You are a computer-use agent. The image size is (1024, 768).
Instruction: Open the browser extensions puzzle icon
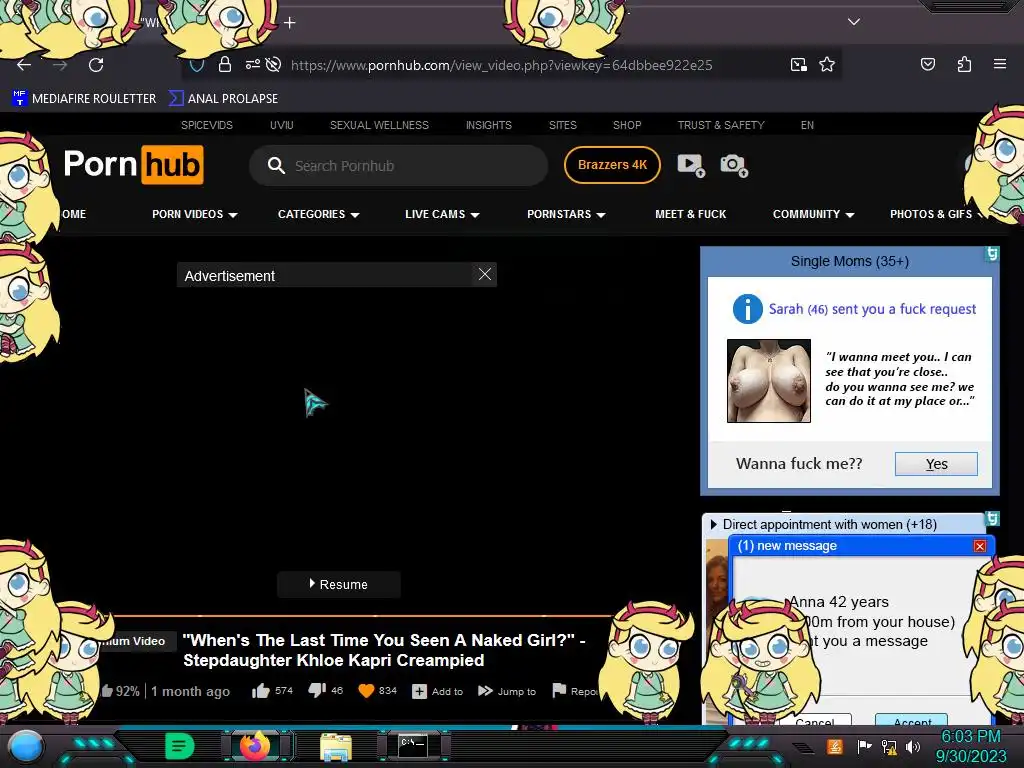(x=964, y=64)
